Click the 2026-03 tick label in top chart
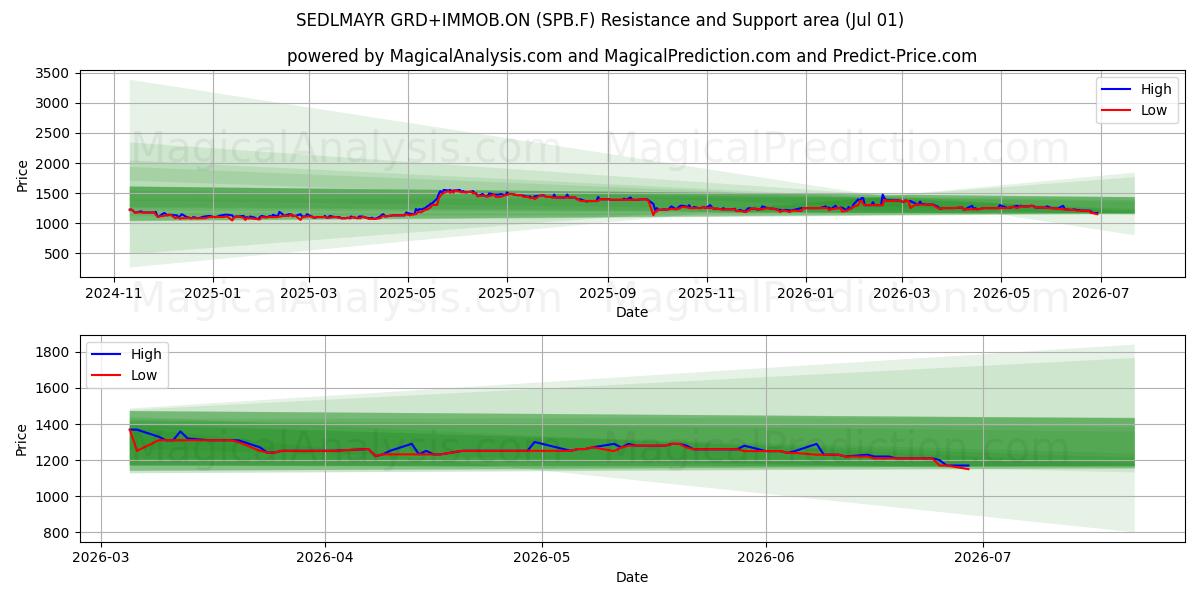1200x600 pixels. pyautogui.click(x=902, y=292)
